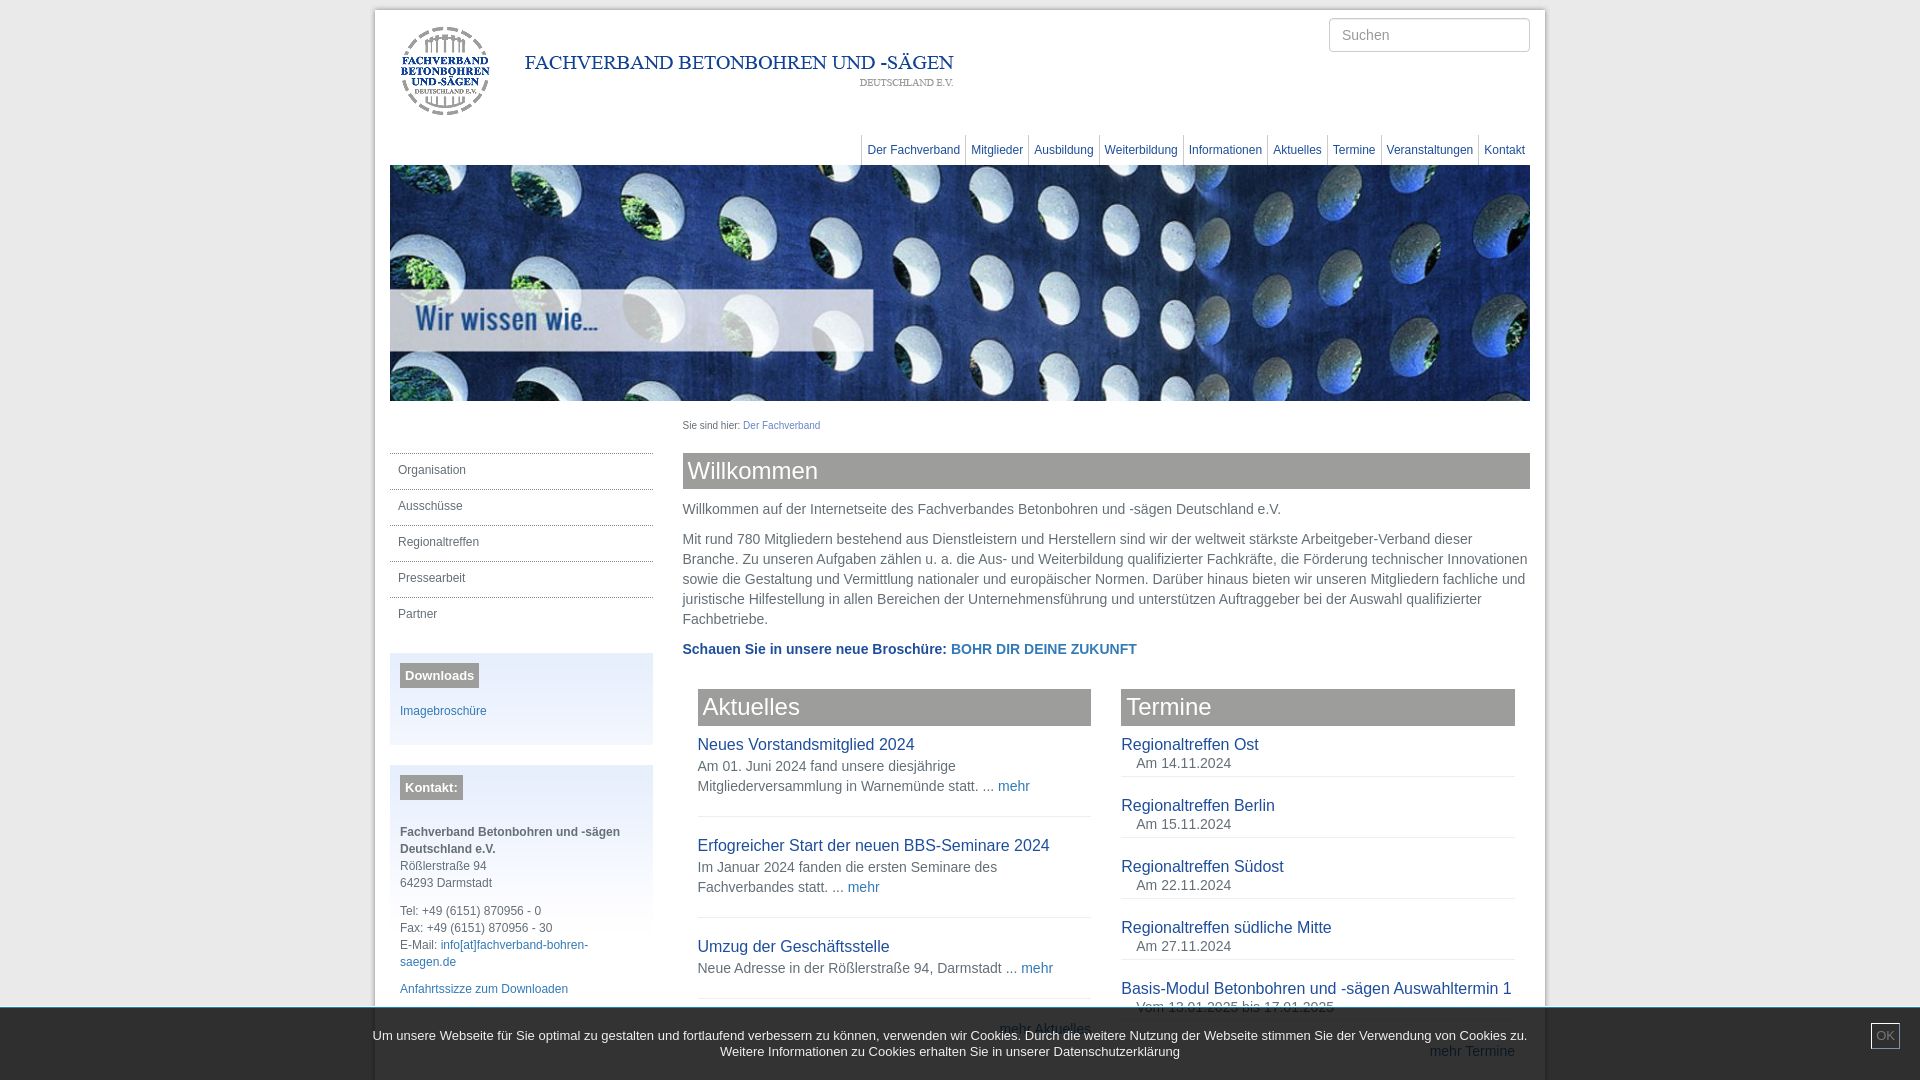Click the 'Wir wissen wie...' hero image
1920x1080 pixels.
point(959,283)
